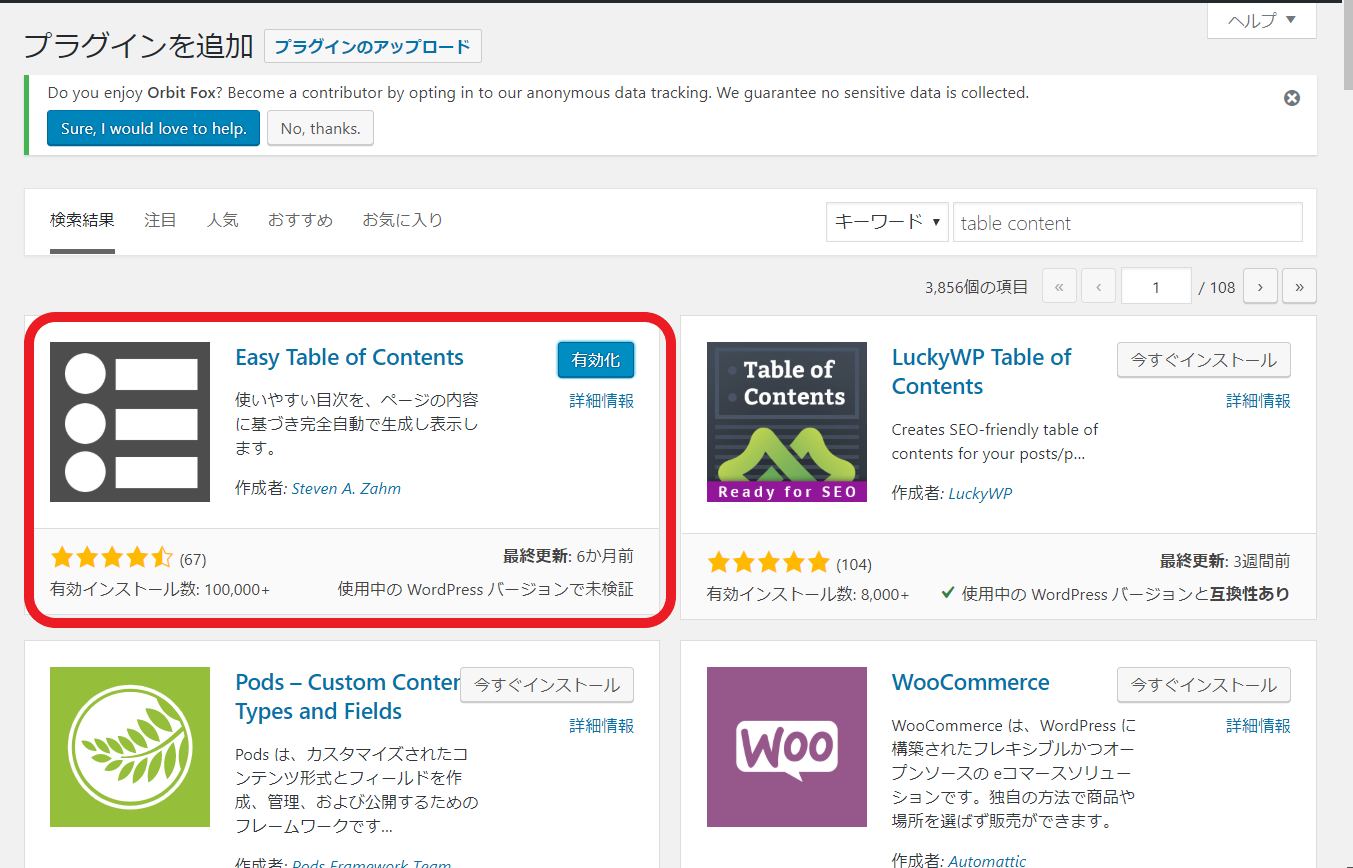Click the プラグインを追加 page heading
Screen dimensions: 1353x868
pyautogui.click(x=138, y=46)
